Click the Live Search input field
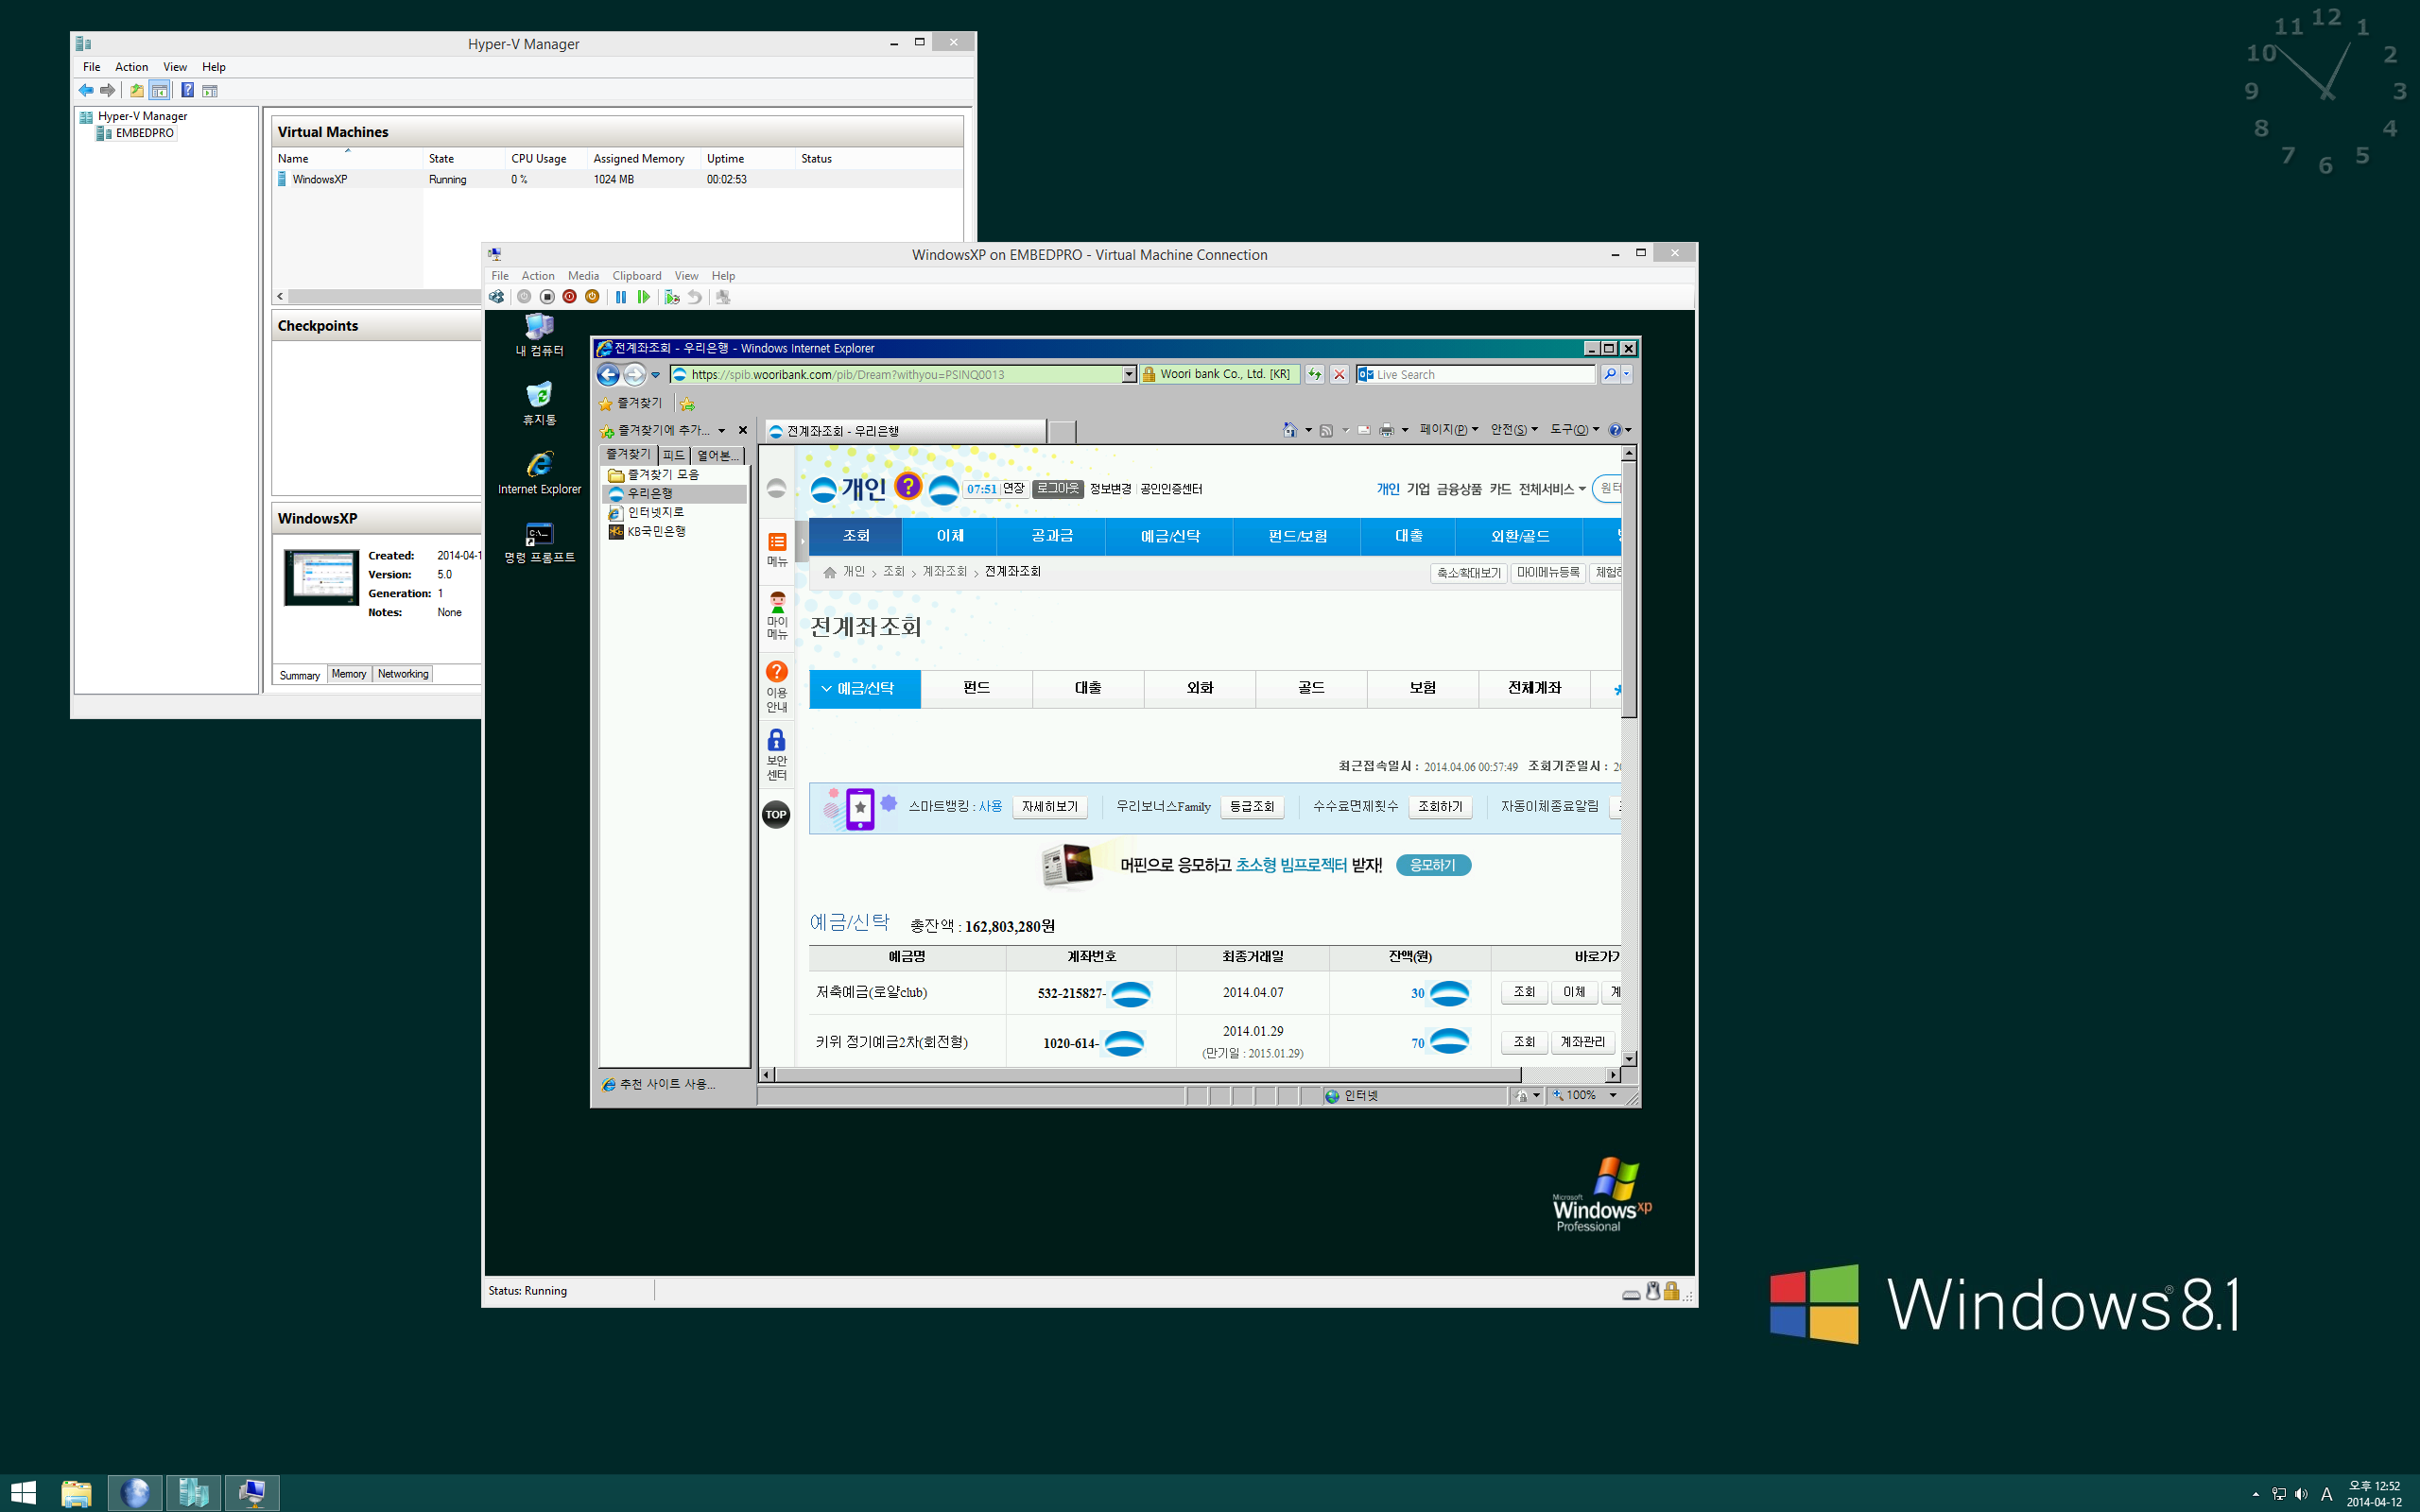Image resolution: width=2420 pixels, height=1512 pixels. point(1475,375)
